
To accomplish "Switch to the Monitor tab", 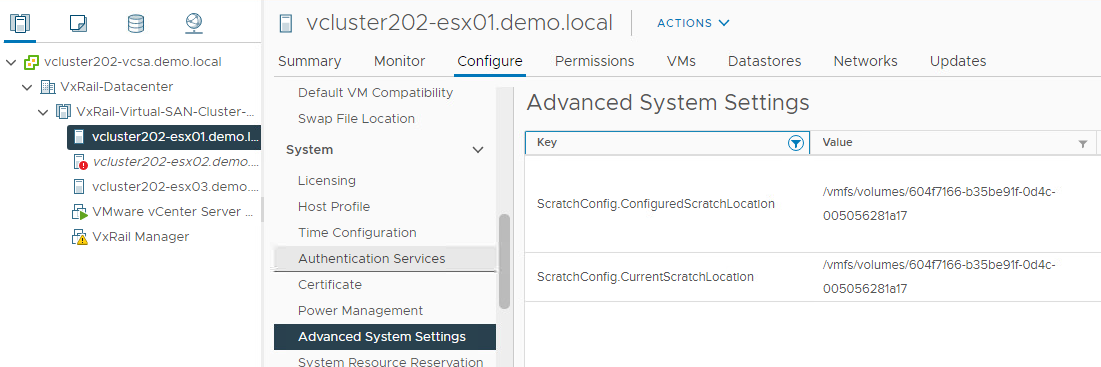I will [x=400, y=61].
